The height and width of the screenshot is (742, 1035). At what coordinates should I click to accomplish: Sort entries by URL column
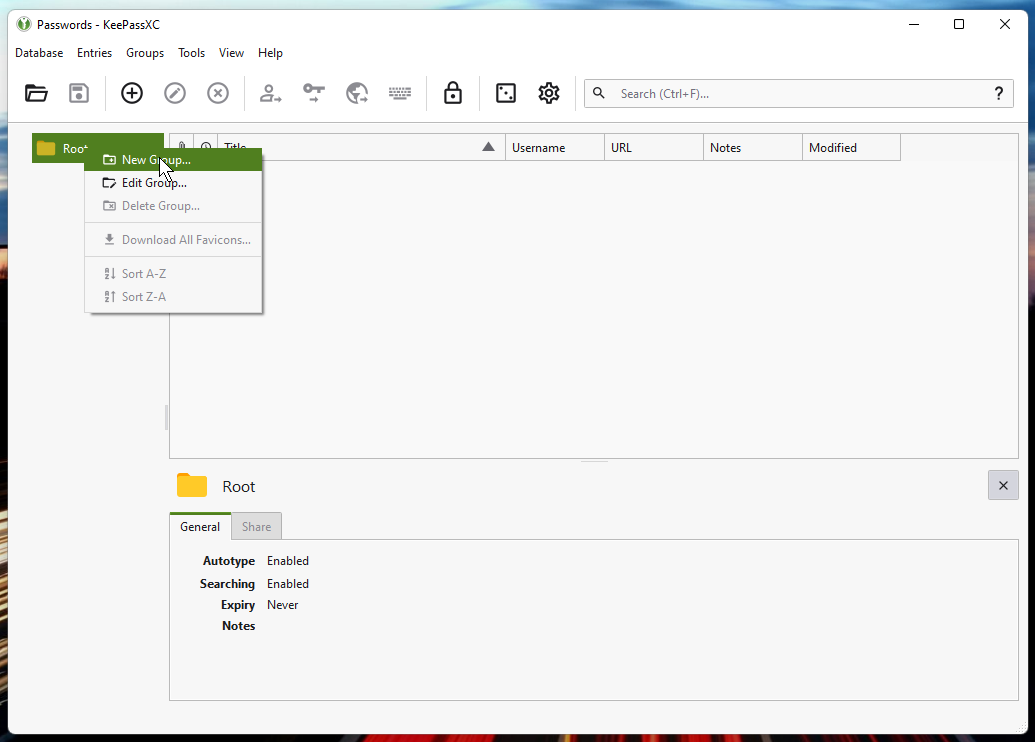pyautogui.click(x=654, y=148)
